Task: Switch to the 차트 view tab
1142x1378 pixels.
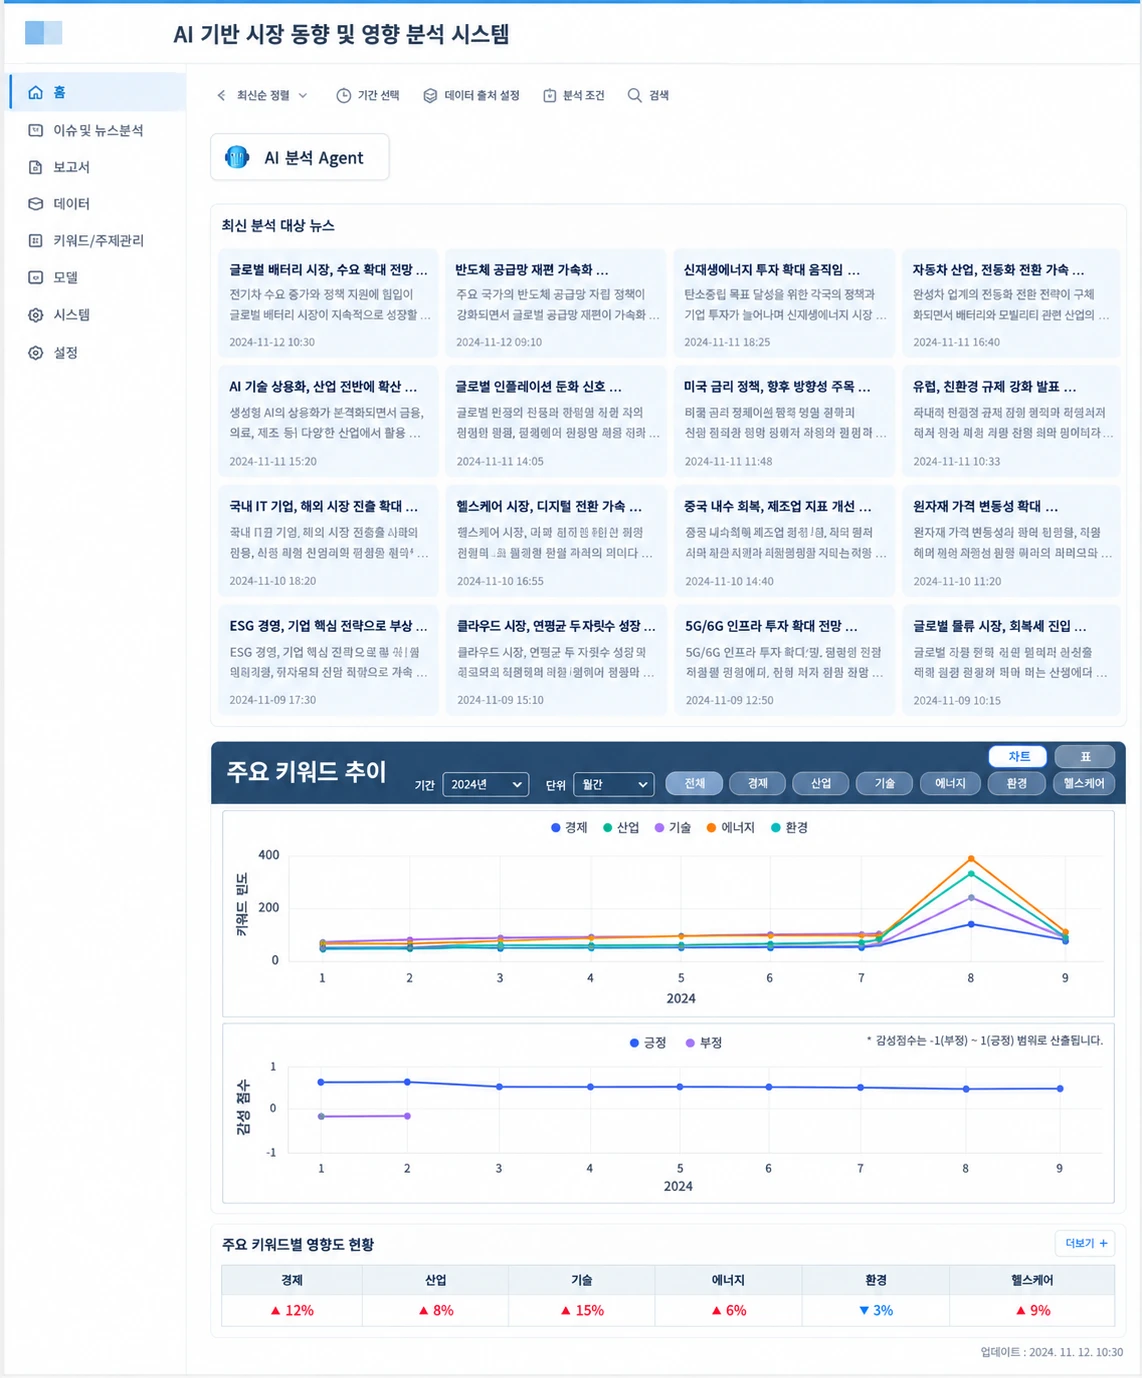Action: tap(1019, 756)
